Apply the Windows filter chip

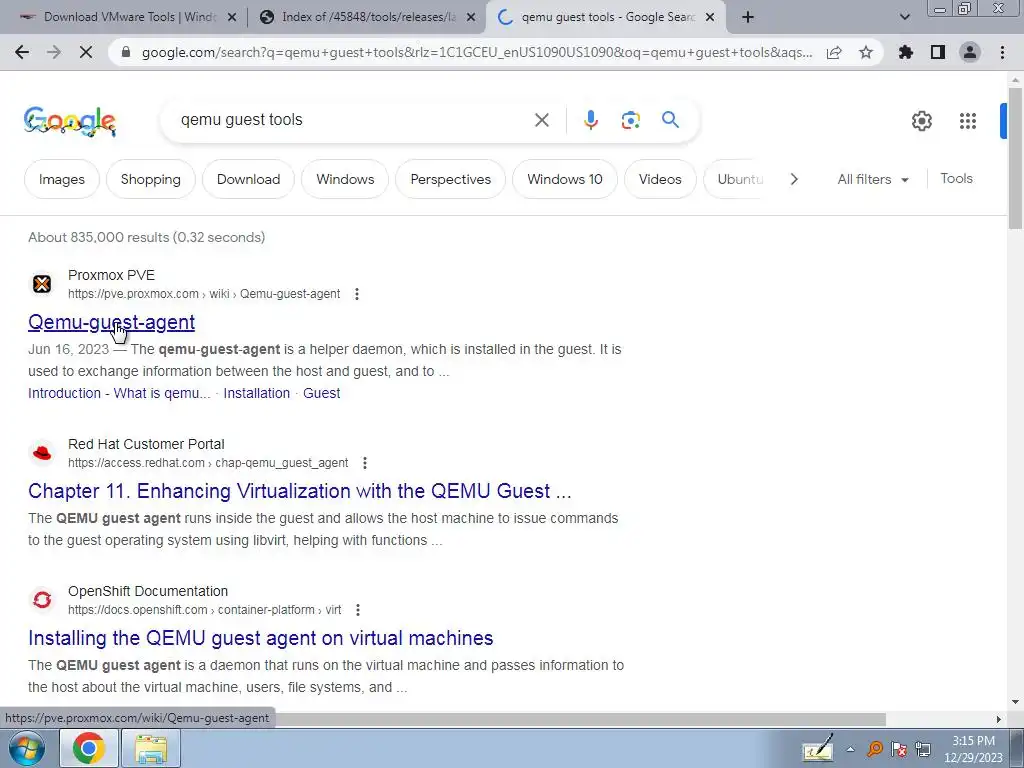[345, 180]
